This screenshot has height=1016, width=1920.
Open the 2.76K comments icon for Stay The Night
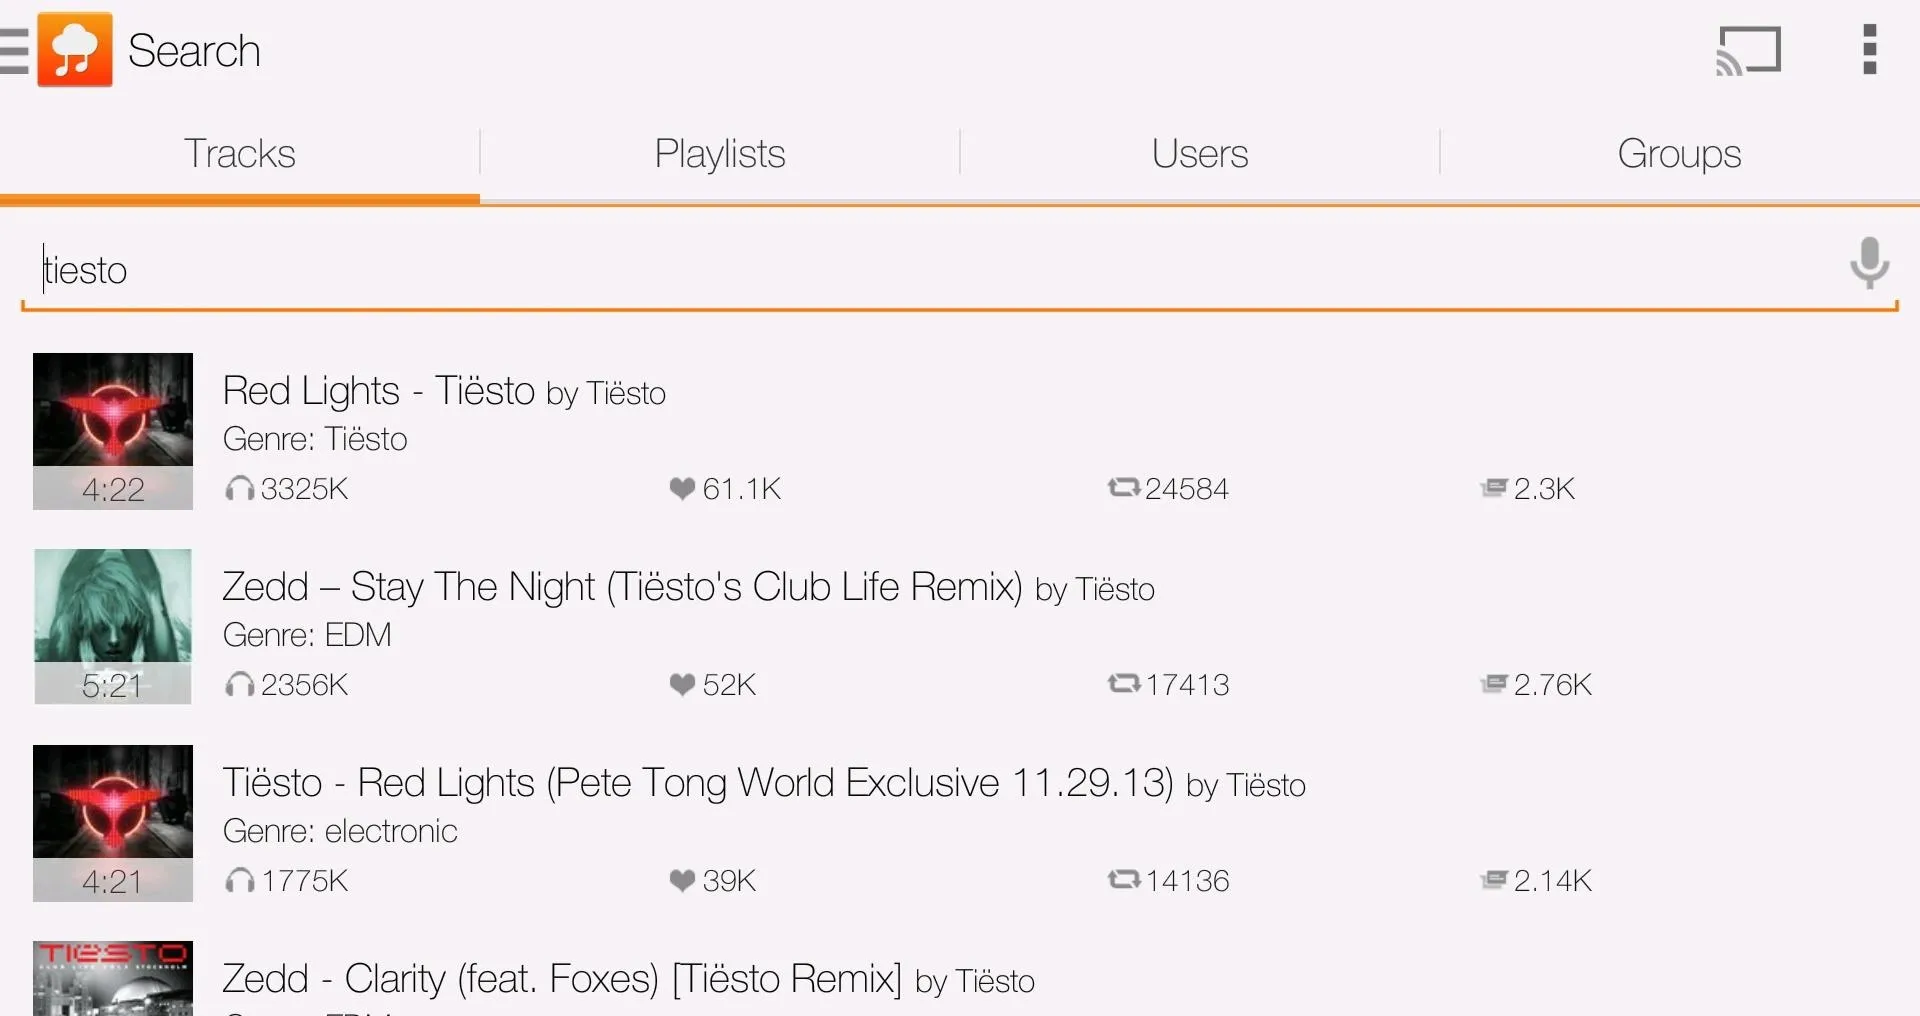pyautogui.click(x=1494, y=684)
